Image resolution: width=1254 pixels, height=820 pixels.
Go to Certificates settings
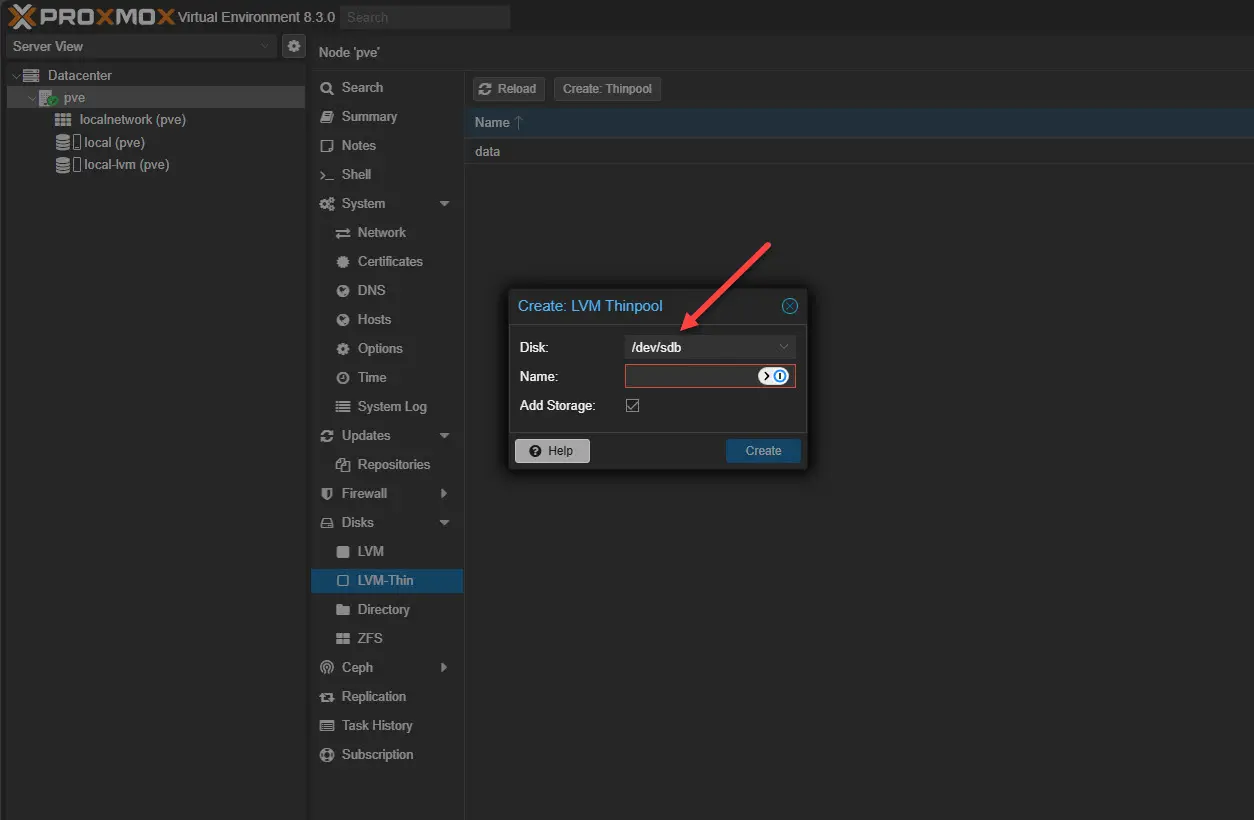(390, 262)
